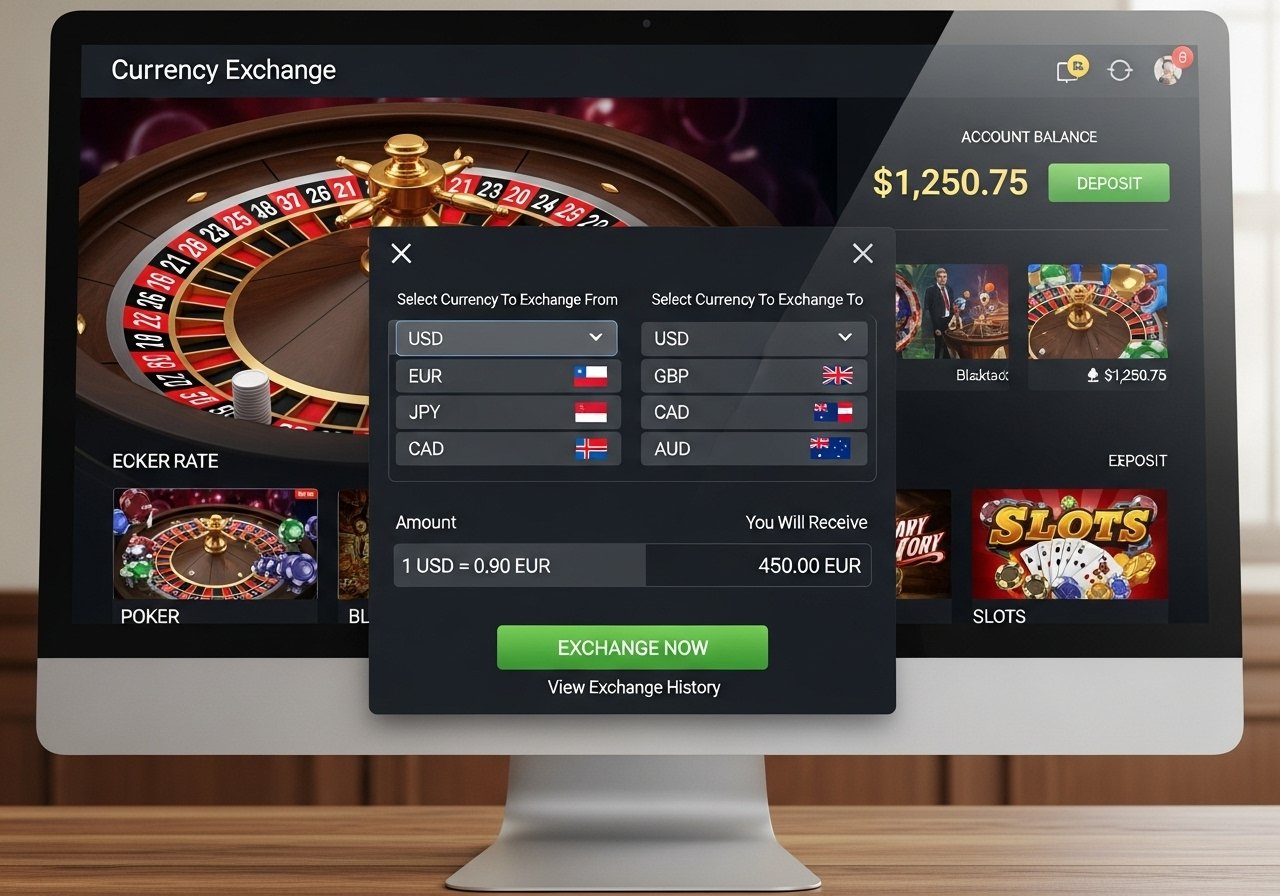This screenshot has width=1280, height=896.
Task: Open the View Exchange History link
Action: point(634,687)
